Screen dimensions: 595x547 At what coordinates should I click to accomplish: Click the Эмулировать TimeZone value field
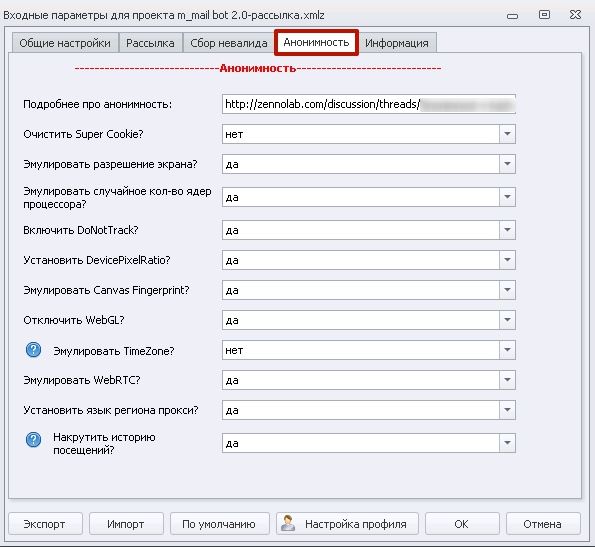pyautogui.click(x=360, y=350)
